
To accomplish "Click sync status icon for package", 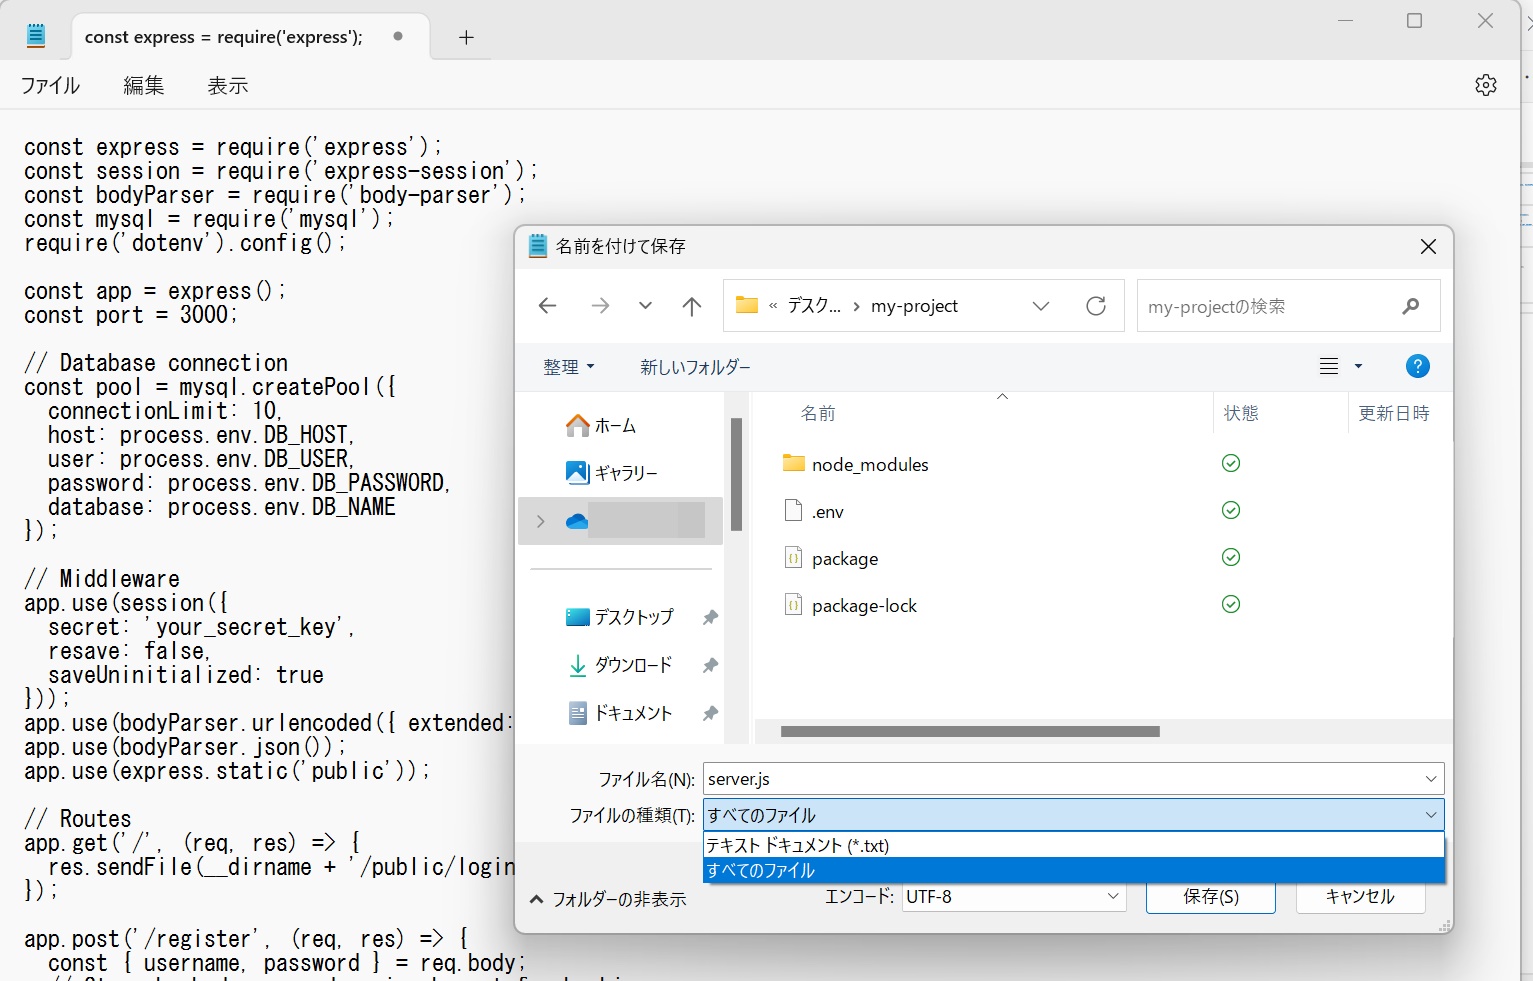I will click(1231, 557).
